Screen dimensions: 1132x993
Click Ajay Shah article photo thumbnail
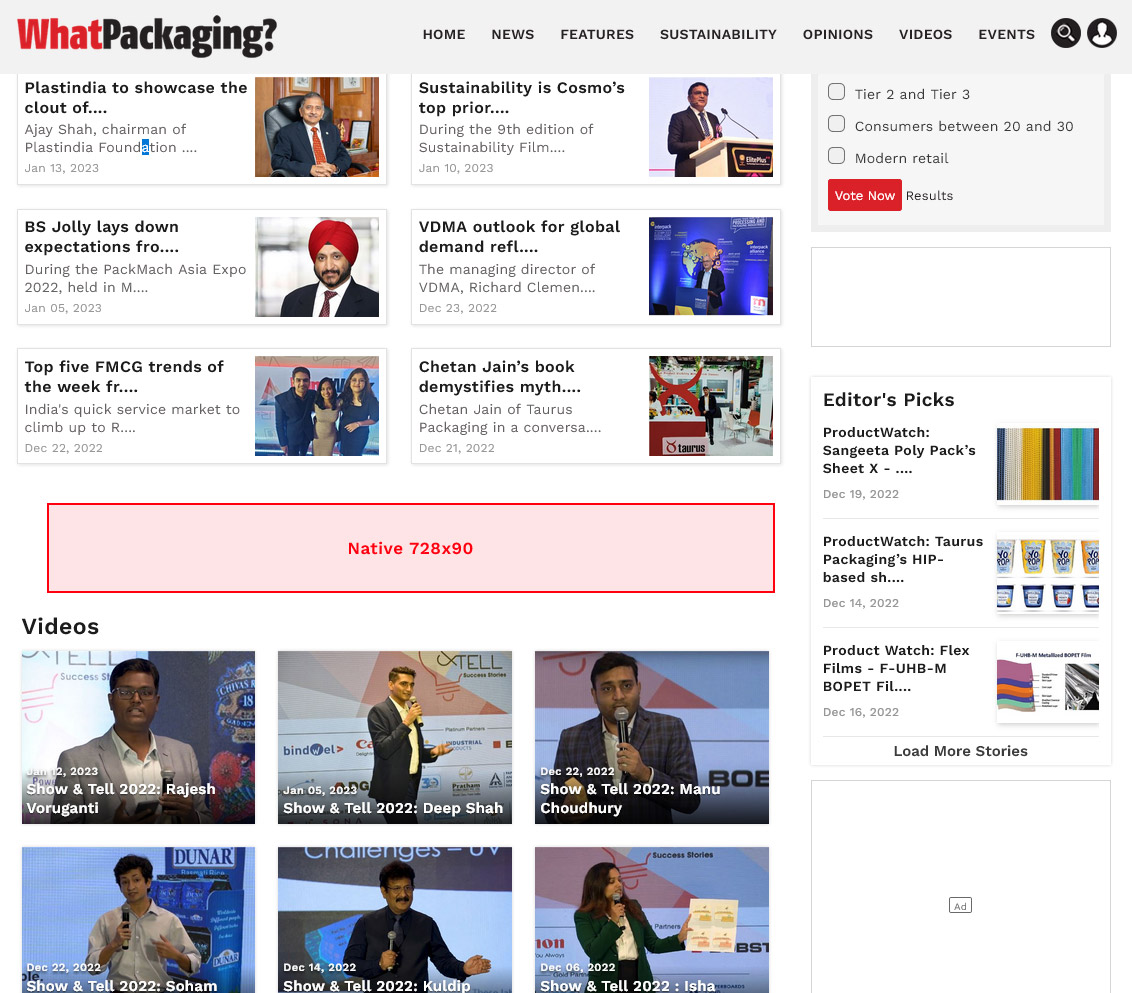317,126
